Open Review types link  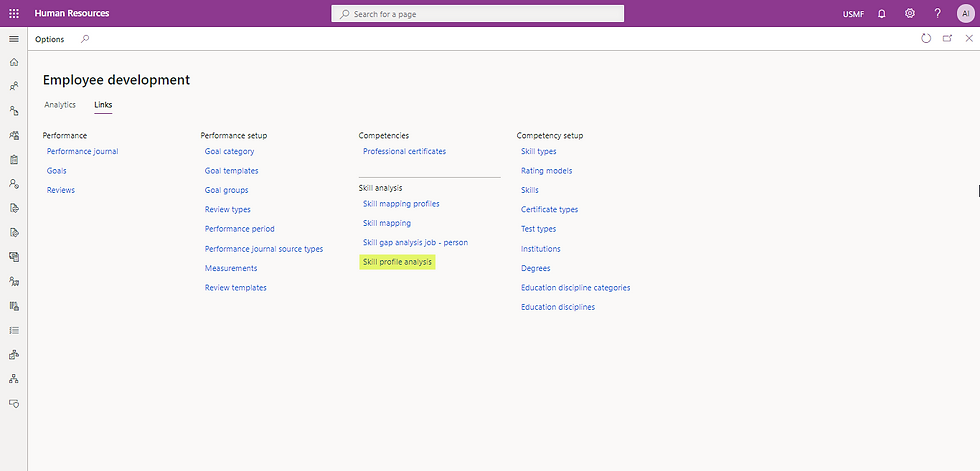point(228,209)
